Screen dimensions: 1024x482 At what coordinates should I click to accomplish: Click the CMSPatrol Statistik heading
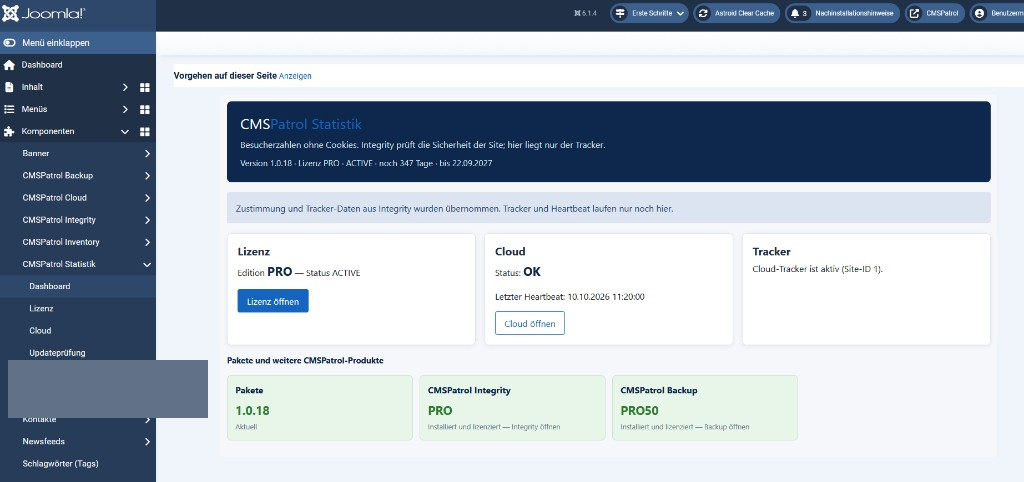(x=301, y=124)
